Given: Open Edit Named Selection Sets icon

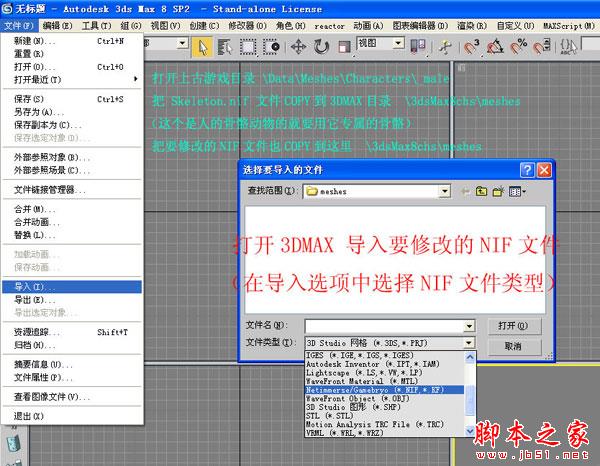Looking at the screenshot, I should pyautogui.click(x=568, y=47).
